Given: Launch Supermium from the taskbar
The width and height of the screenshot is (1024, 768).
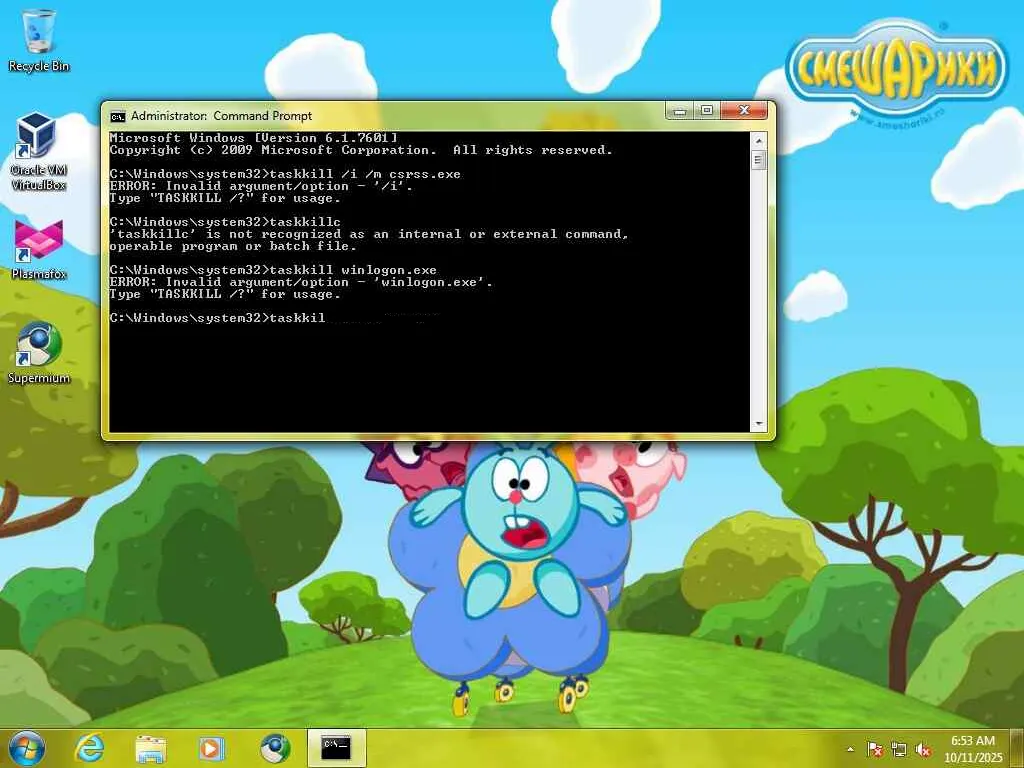Looking at the screenshot, I should (x=274, y=748).
